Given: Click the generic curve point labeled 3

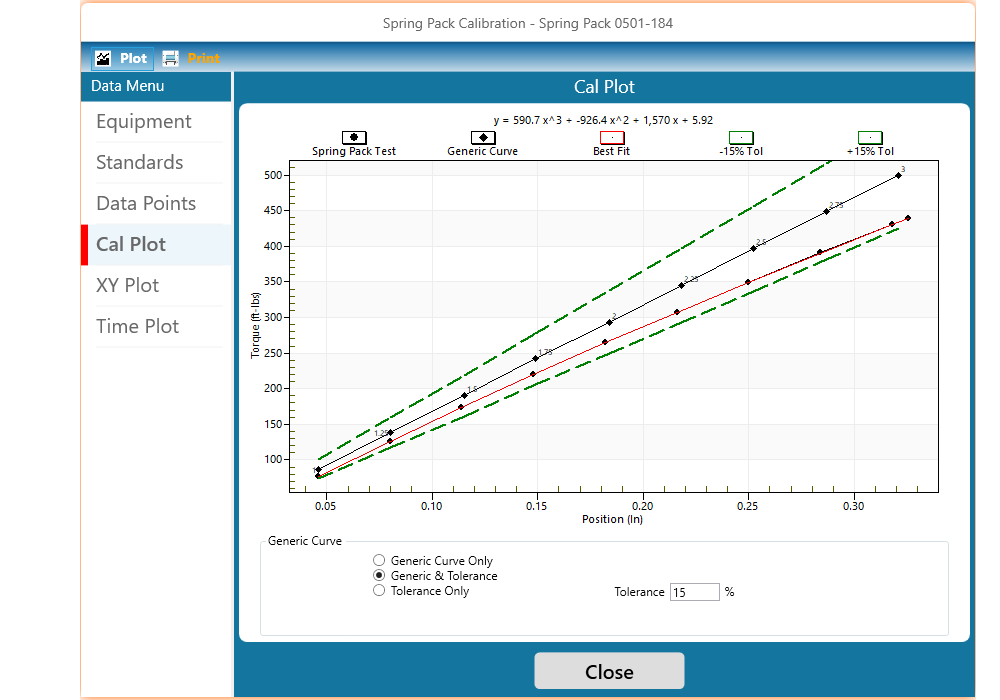Looking at the screenshot, I should click(x=898, y=175).
